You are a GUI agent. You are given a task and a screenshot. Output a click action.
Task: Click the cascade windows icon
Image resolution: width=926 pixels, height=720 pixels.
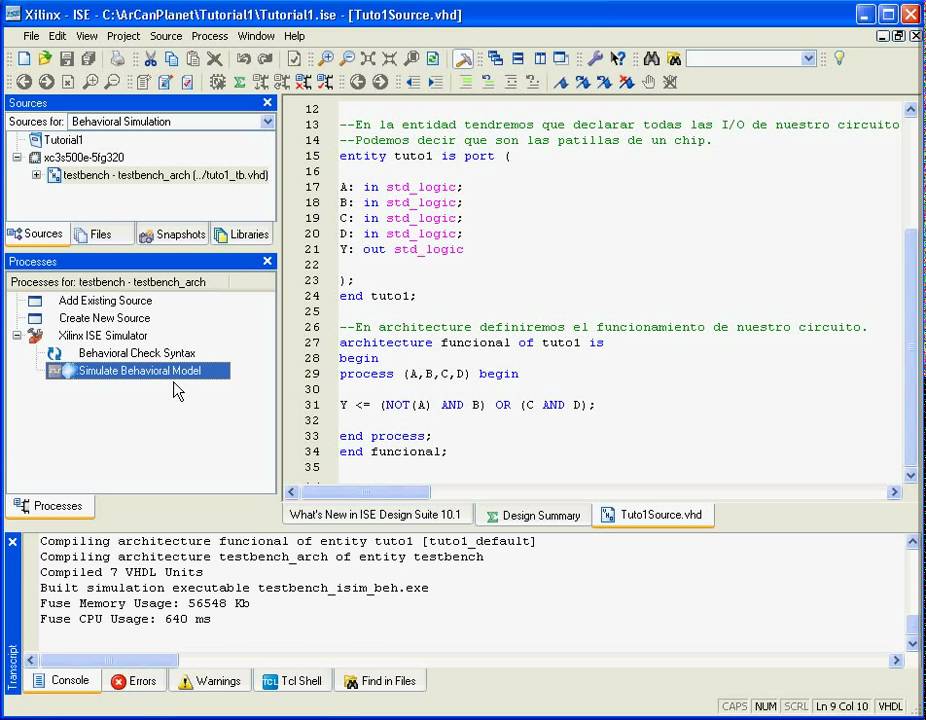495,58
